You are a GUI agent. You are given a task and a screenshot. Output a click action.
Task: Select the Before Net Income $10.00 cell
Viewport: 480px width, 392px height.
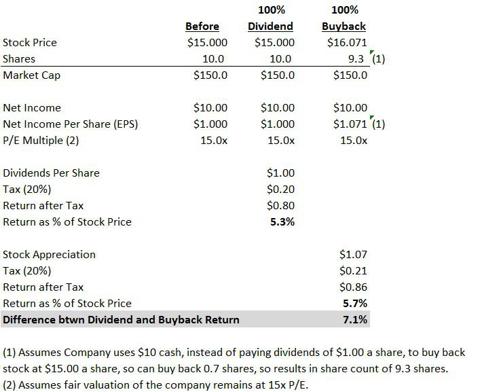[210, 108]
